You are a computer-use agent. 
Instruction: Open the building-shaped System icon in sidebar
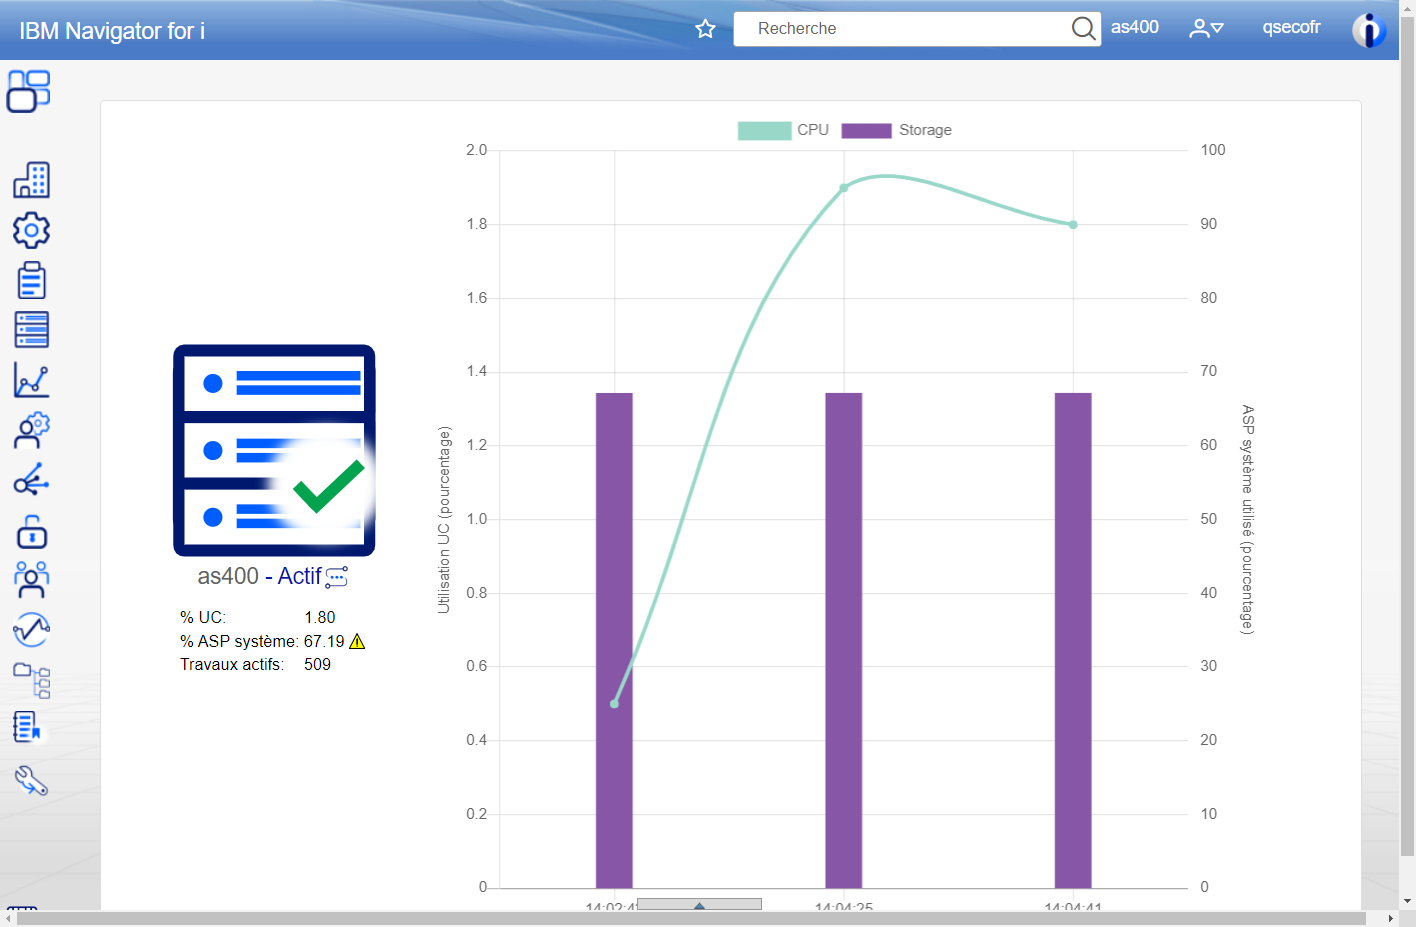pos(31,180)
